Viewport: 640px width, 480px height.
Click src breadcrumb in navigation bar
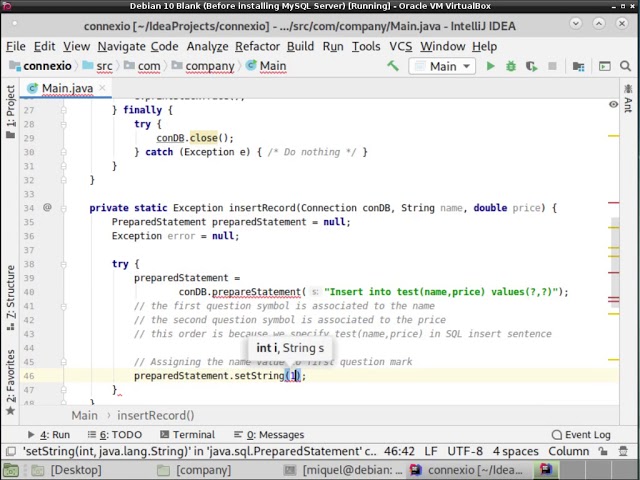[x=98, y=66]
